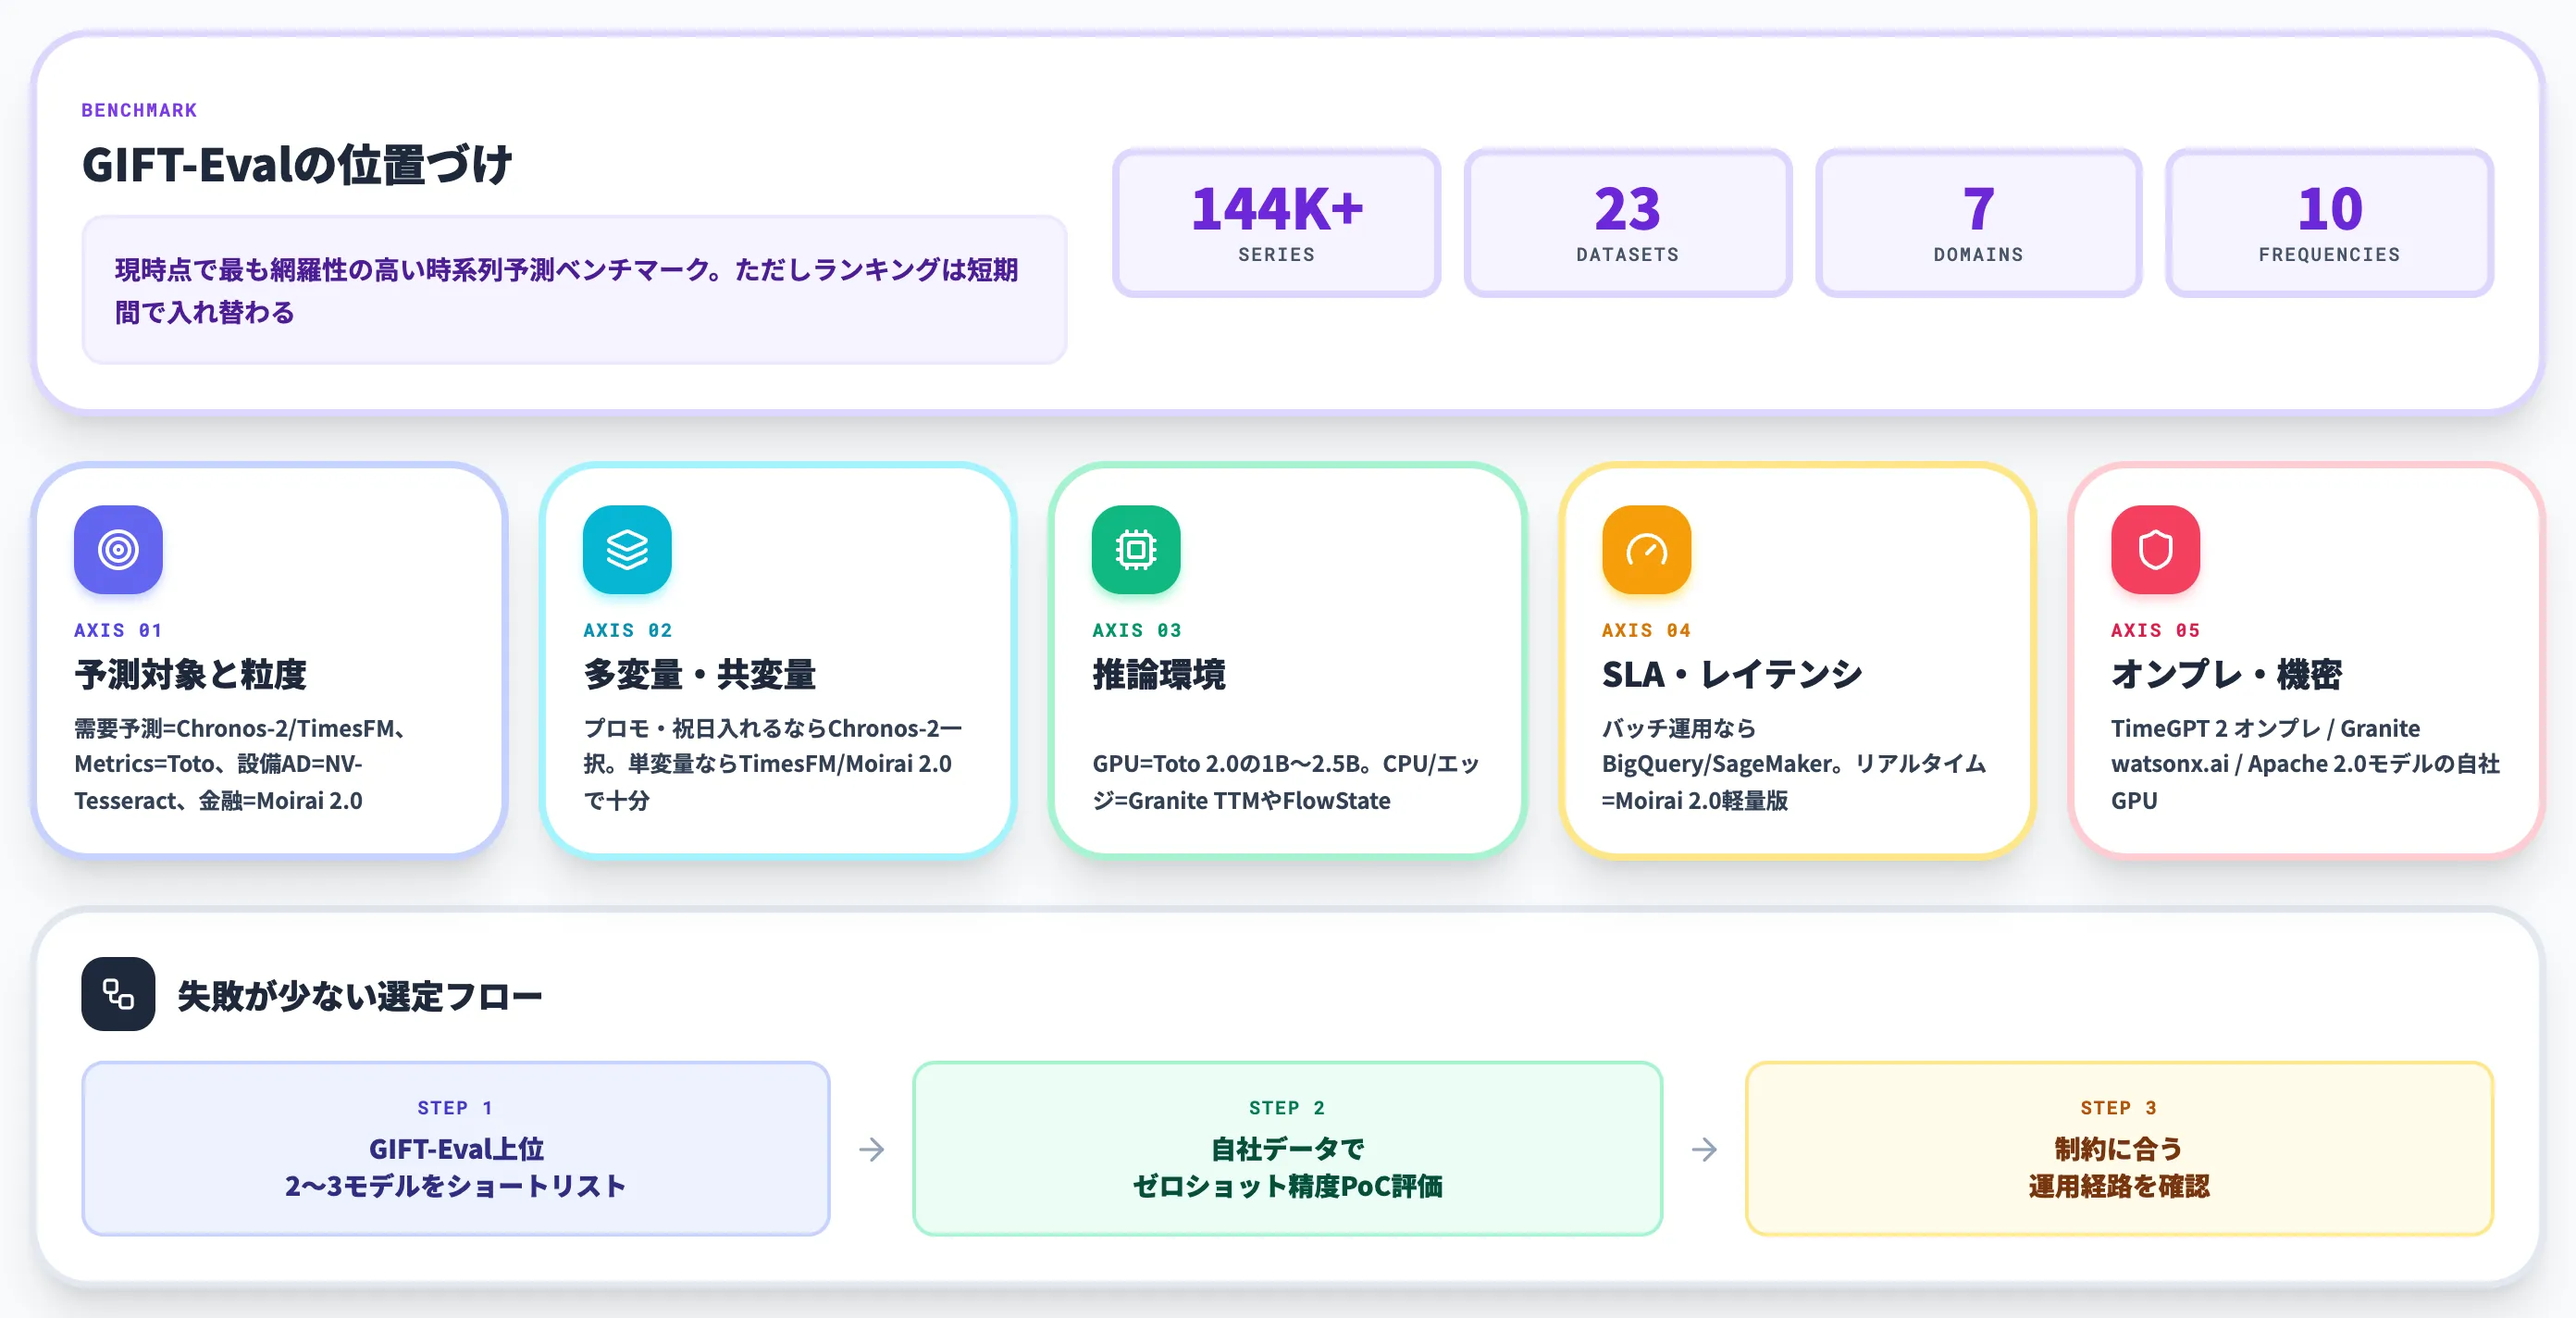Click the orange gauge icon for Axis 04
Screen dimensions: 2576x1318
click(1646, 549)
